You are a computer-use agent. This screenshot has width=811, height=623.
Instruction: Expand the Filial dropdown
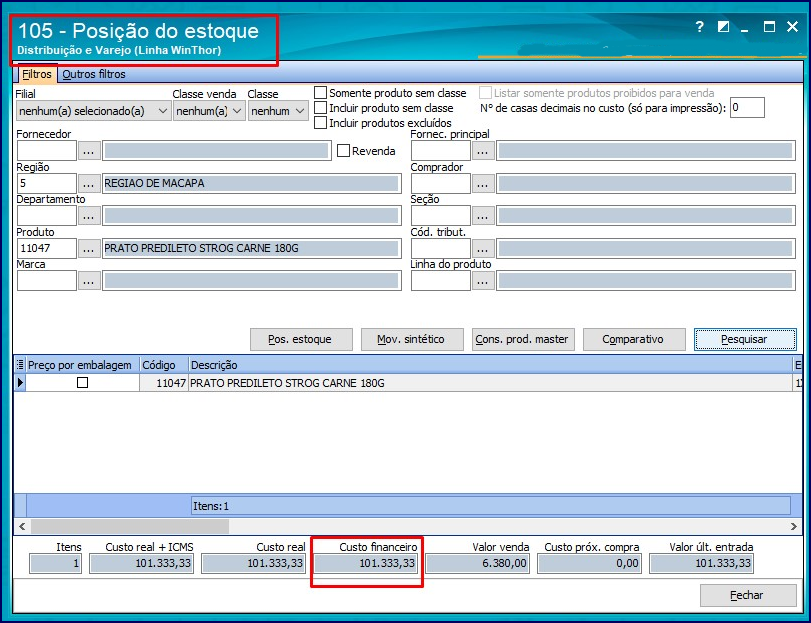[x=162, y=111]
